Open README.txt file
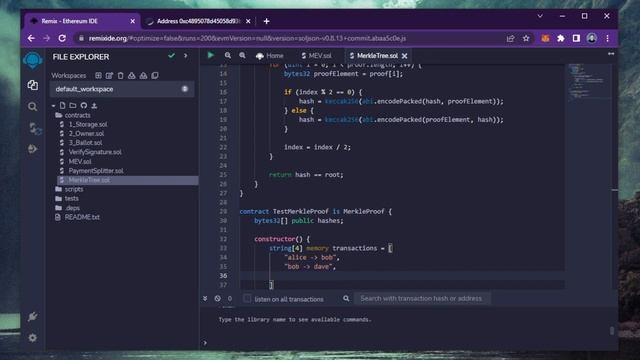This screenshot has width=640, height=360. pos(82,217)
